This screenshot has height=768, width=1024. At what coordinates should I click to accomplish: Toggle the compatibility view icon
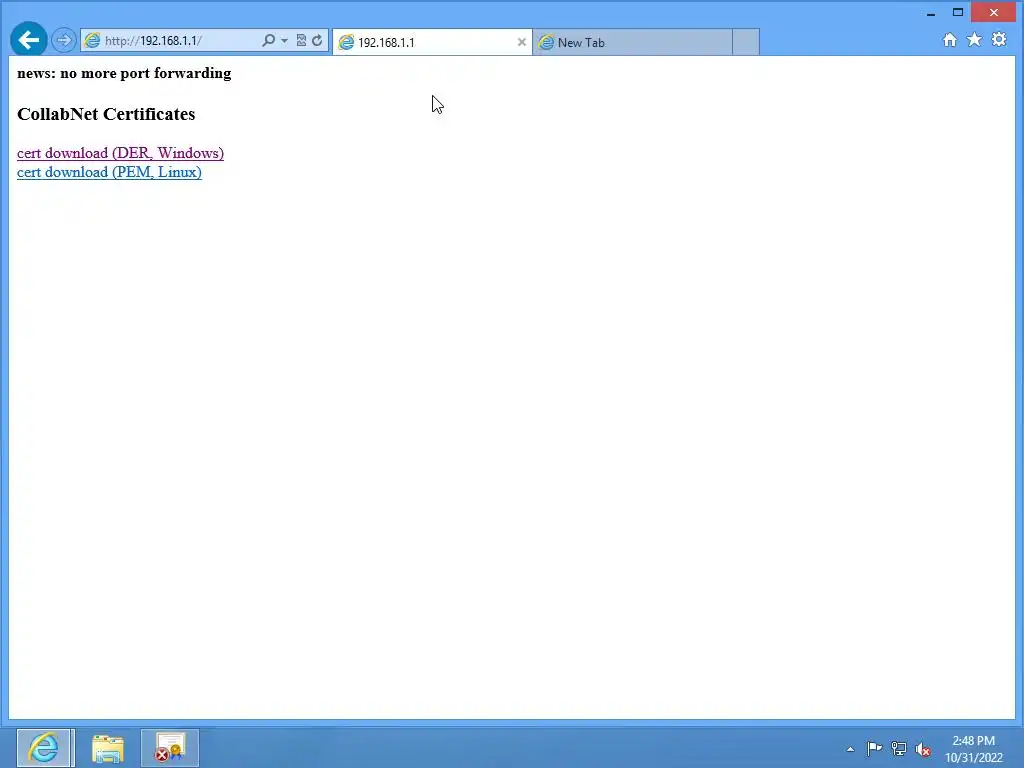tap(301, 40)
